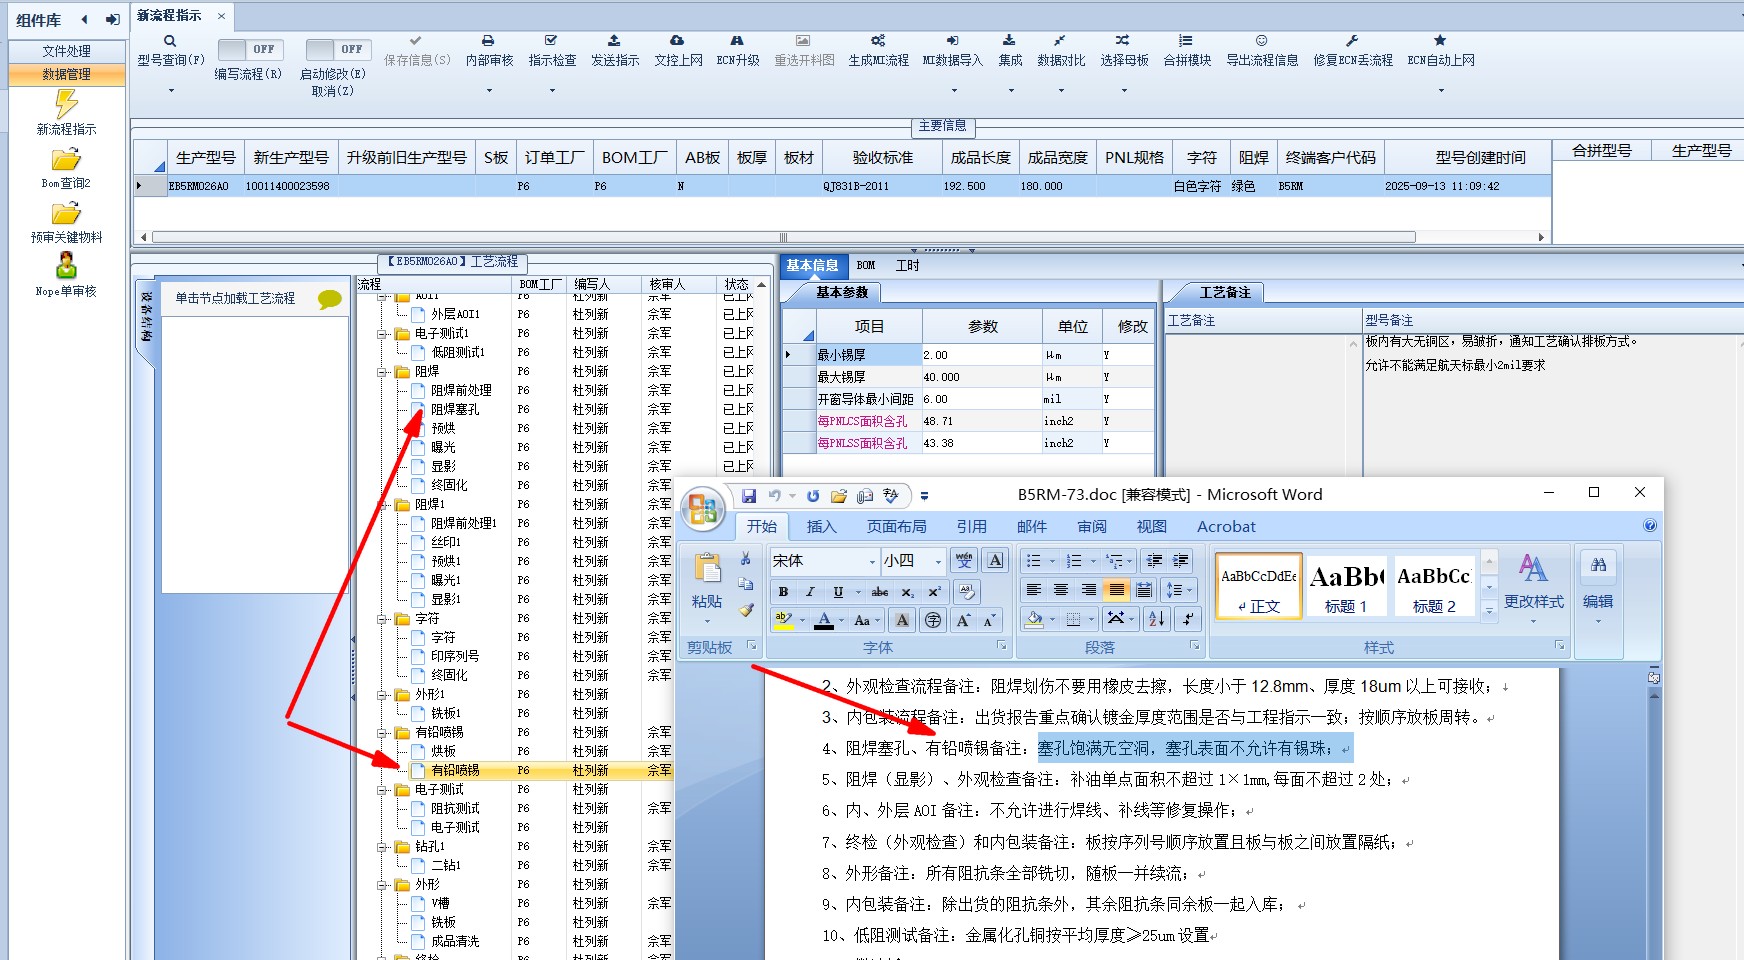Click the Word text highlight color swatch
This screenshot has height=960, width=1744.
tap(784, 620)
